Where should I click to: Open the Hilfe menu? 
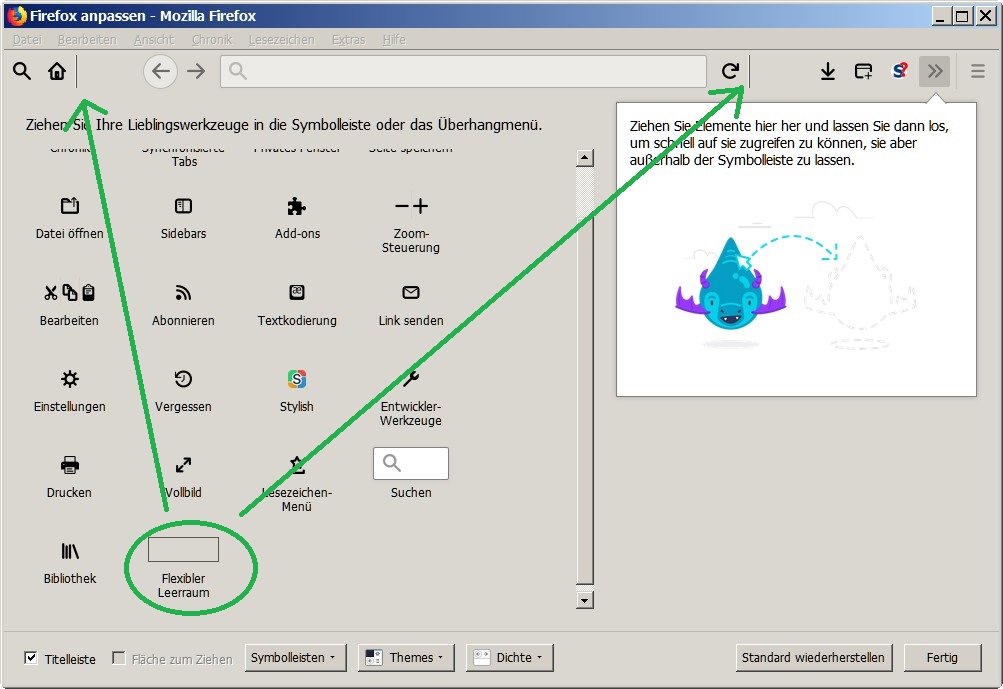394,40
